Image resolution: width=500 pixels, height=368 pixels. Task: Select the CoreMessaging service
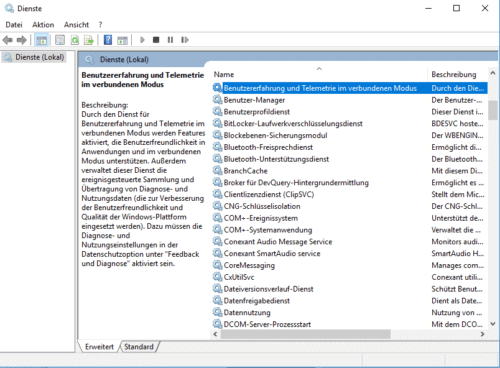[249, 265]
